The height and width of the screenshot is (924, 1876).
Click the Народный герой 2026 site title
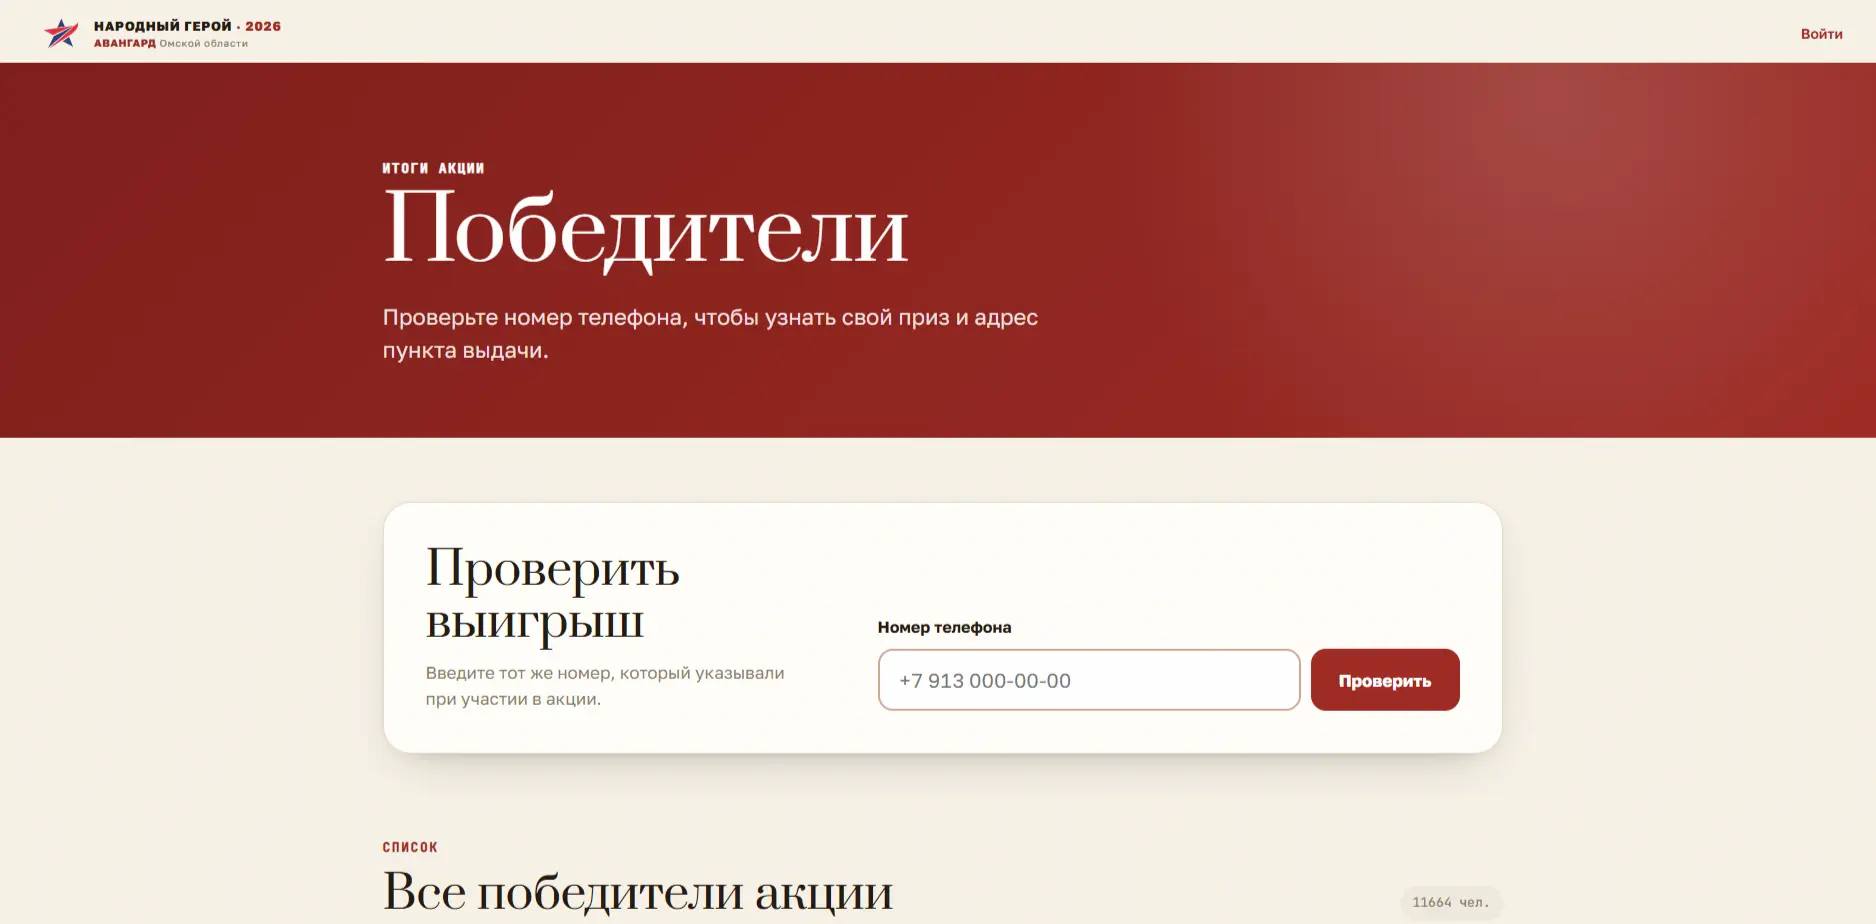click(x=187, y=26)
